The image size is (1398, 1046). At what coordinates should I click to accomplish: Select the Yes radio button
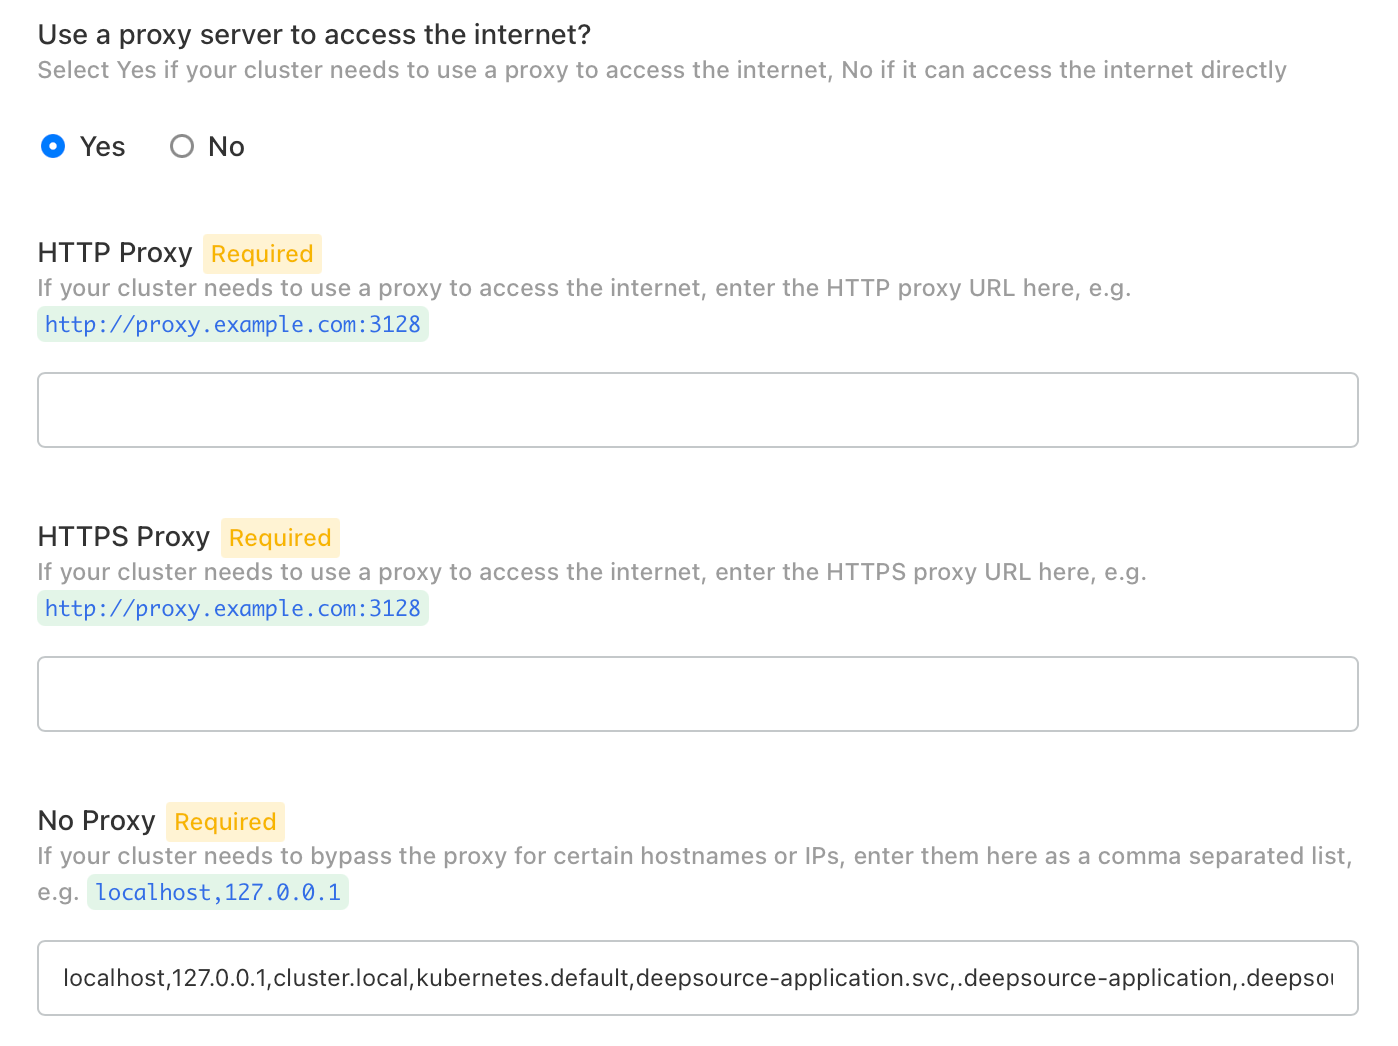(x=53, y=147)
